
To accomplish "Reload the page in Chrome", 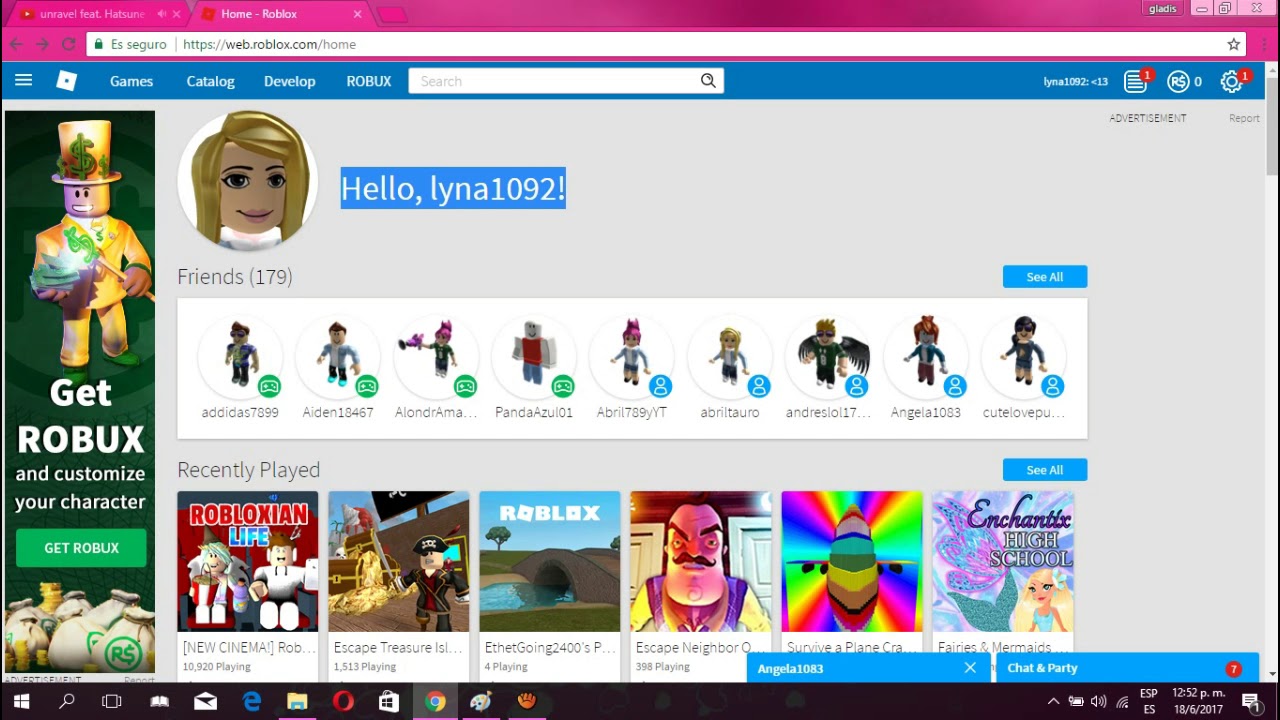I will 68,44.
